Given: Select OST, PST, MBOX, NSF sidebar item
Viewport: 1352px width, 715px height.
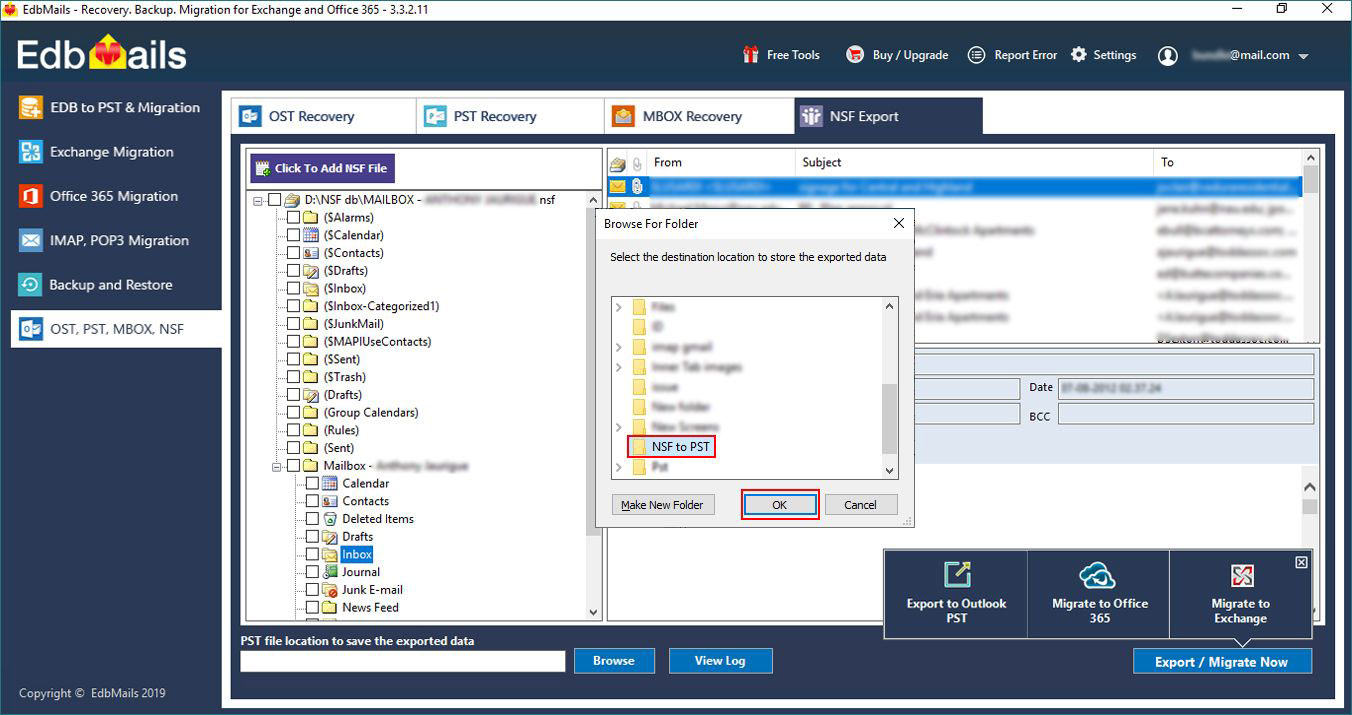Looking at the screenshot, I should coord(116,329).
